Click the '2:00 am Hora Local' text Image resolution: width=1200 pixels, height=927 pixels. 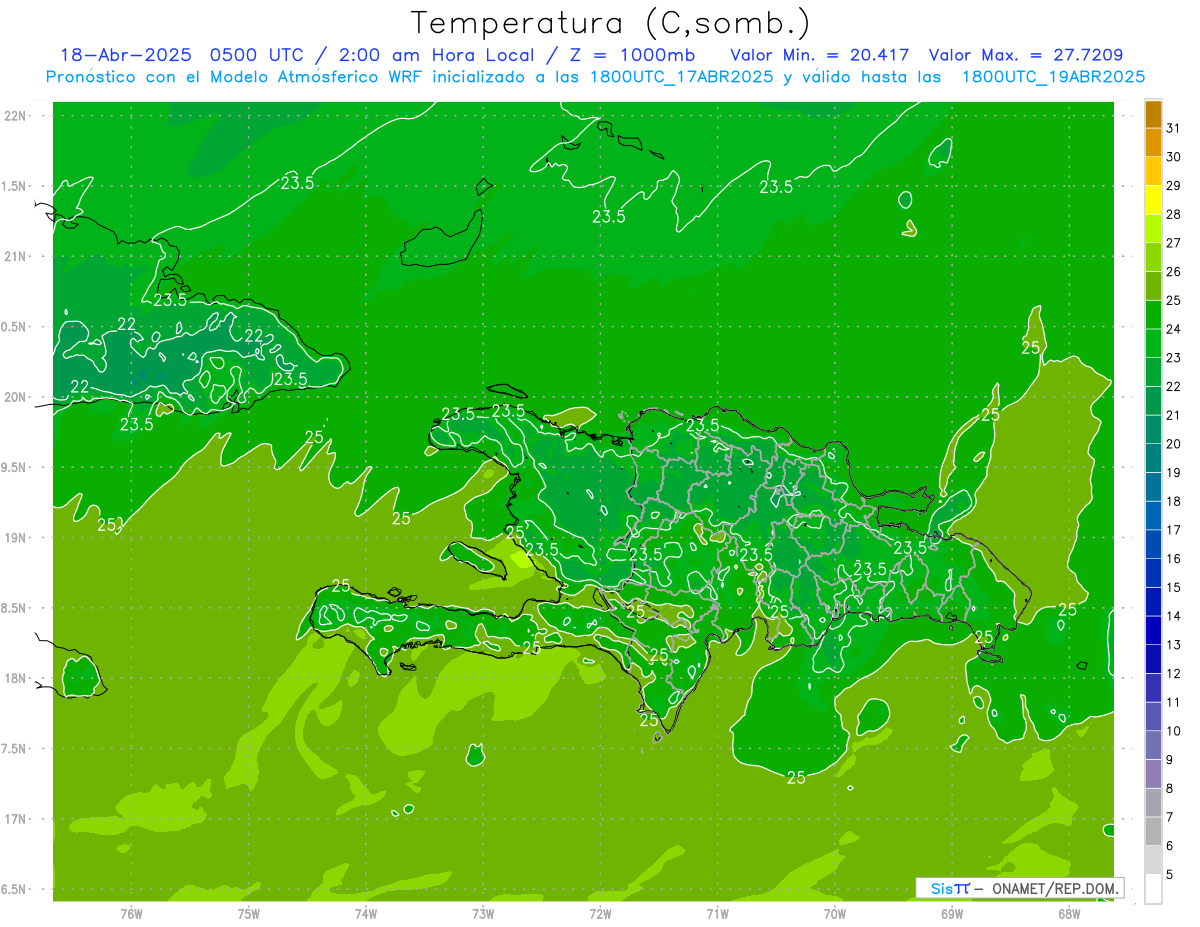coord(435,55)
